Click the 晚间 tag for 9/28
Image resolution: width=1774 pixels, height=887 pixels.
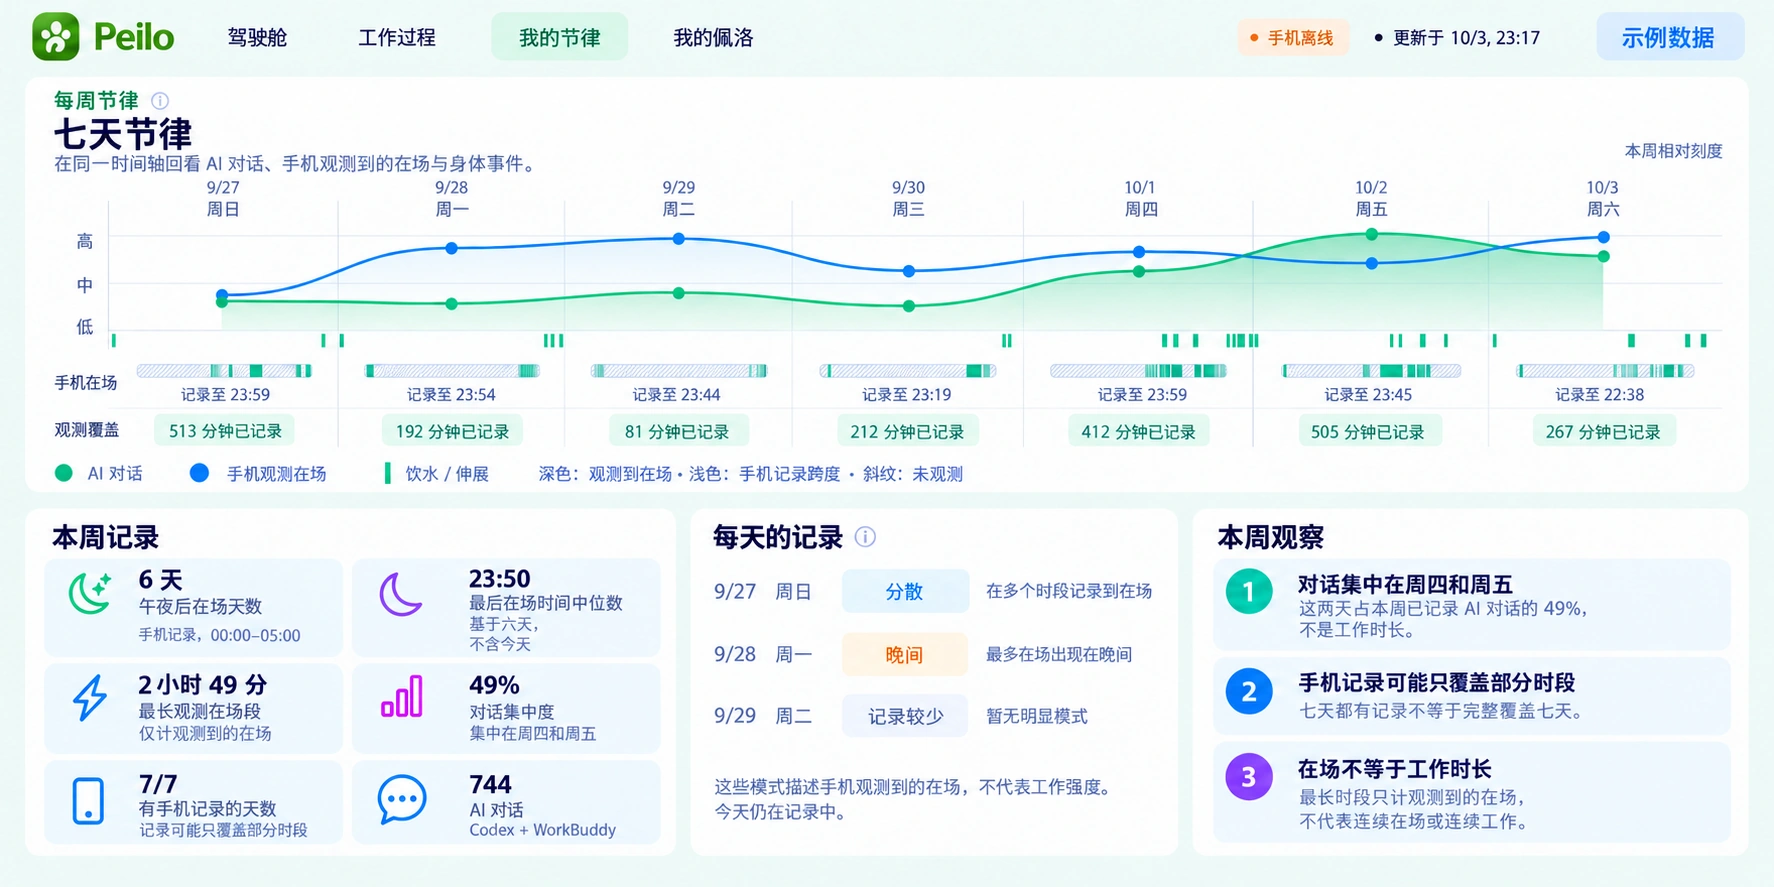(905, 655)
